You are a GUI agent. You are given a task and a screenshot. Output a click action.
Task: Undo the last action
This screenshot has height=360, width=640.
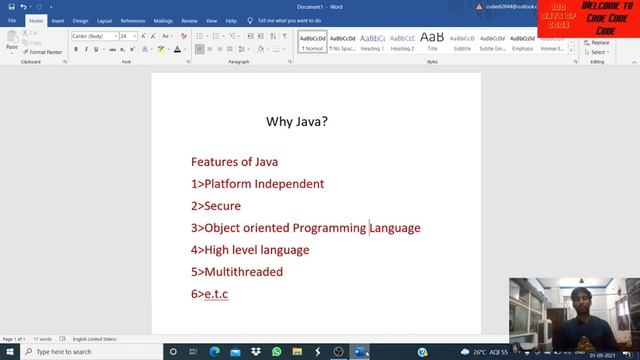point(23,7)
